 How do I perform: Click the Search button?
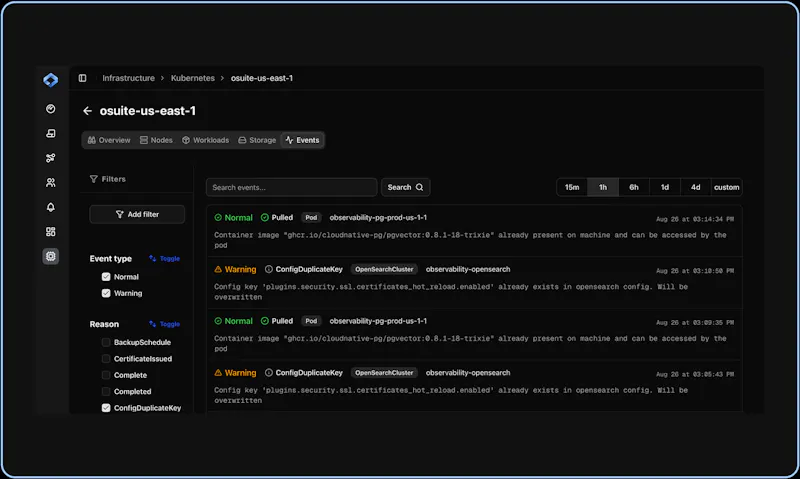pos(406,187)
